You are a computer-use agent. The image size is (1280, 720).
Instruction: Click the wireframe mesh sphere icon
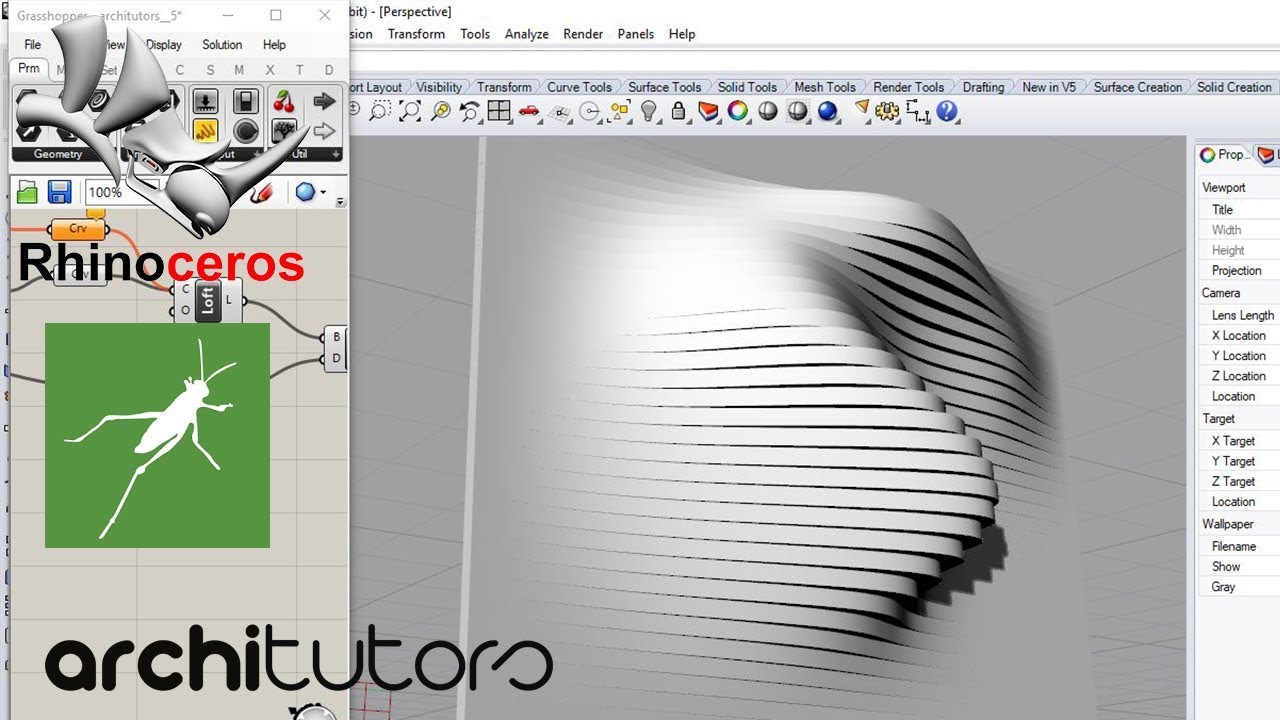pyautogui.click(x=798, y=111)
